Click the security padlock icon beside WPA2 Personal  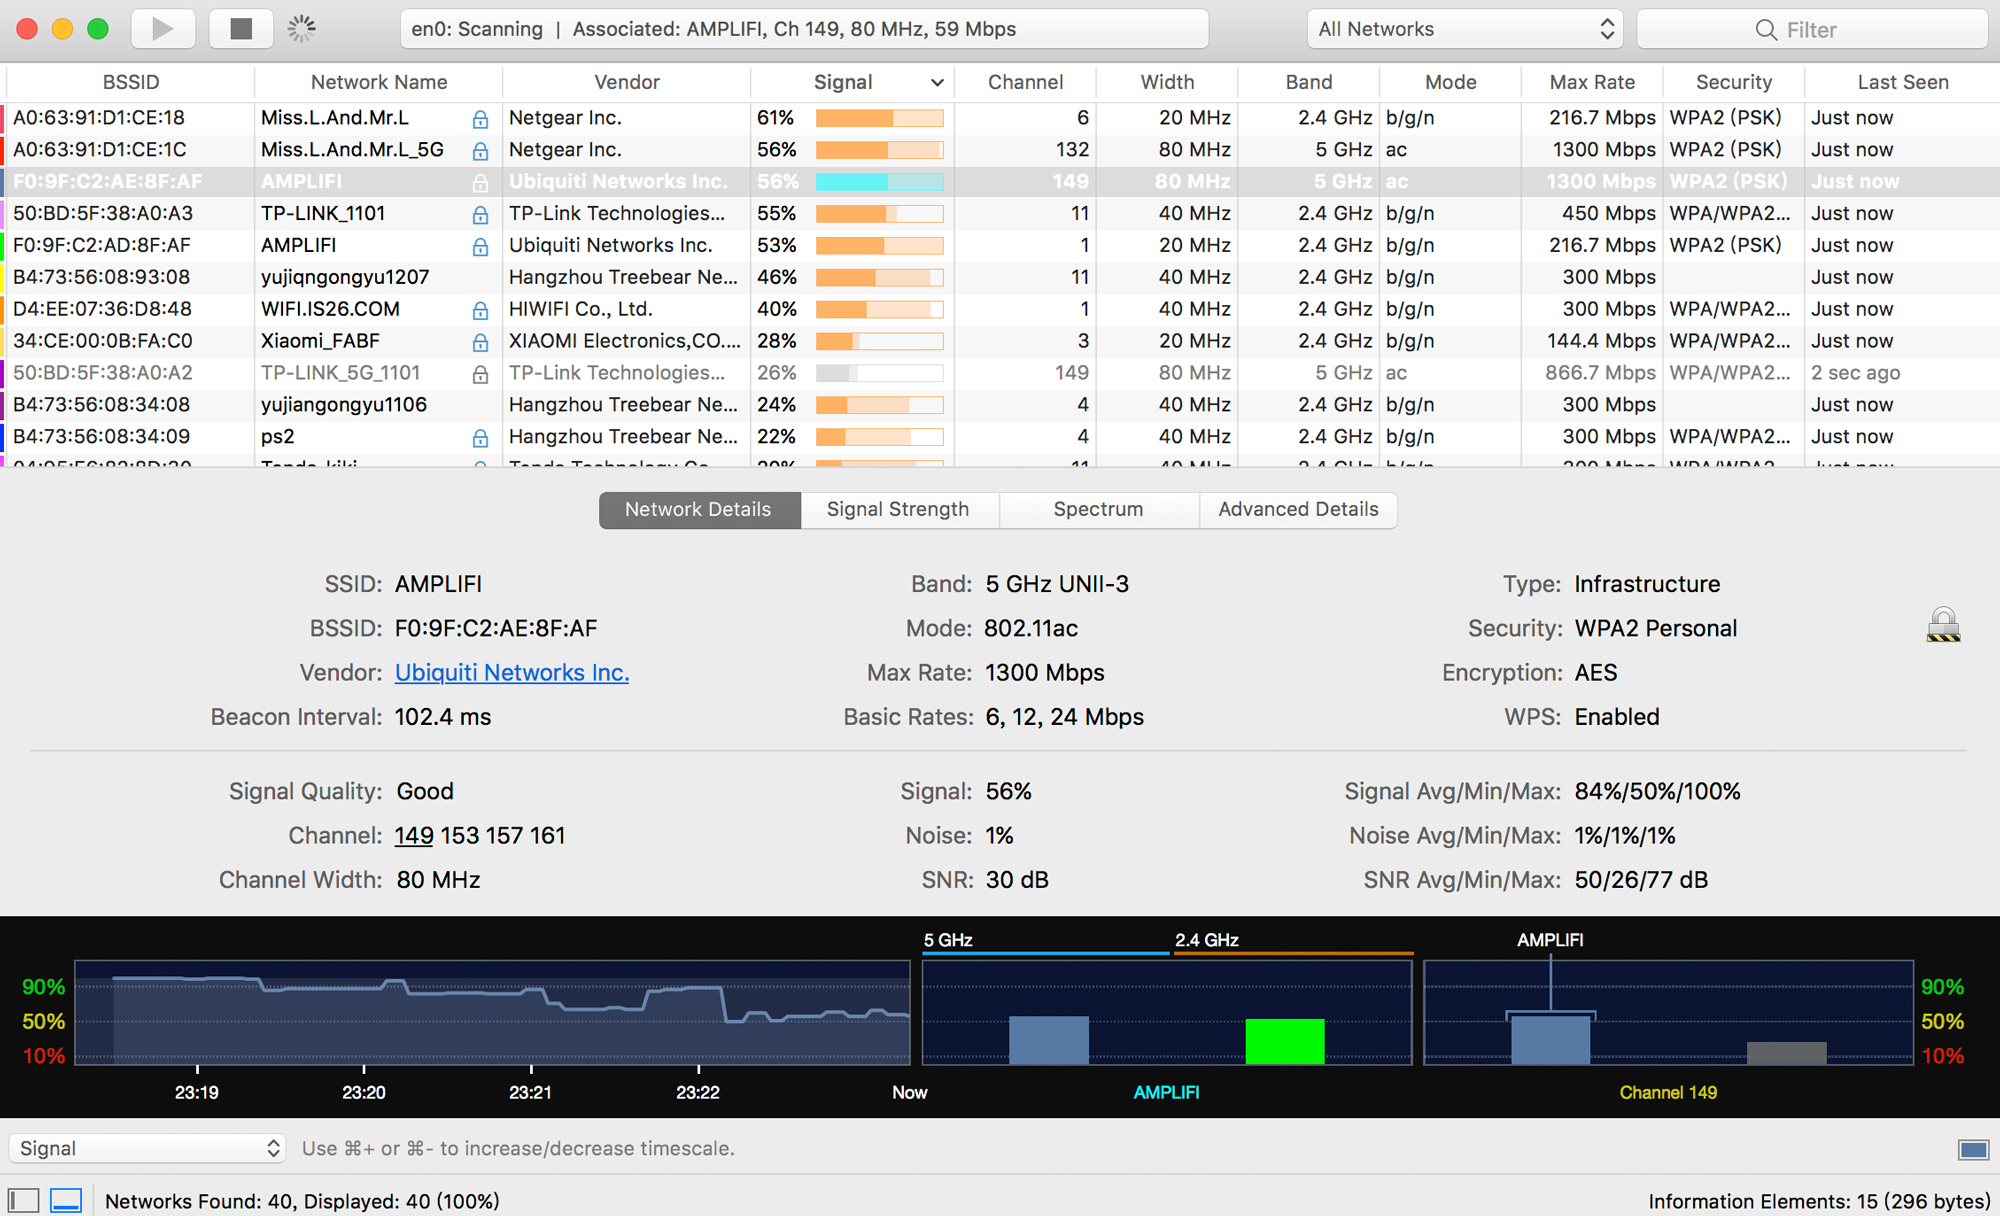1942,626
